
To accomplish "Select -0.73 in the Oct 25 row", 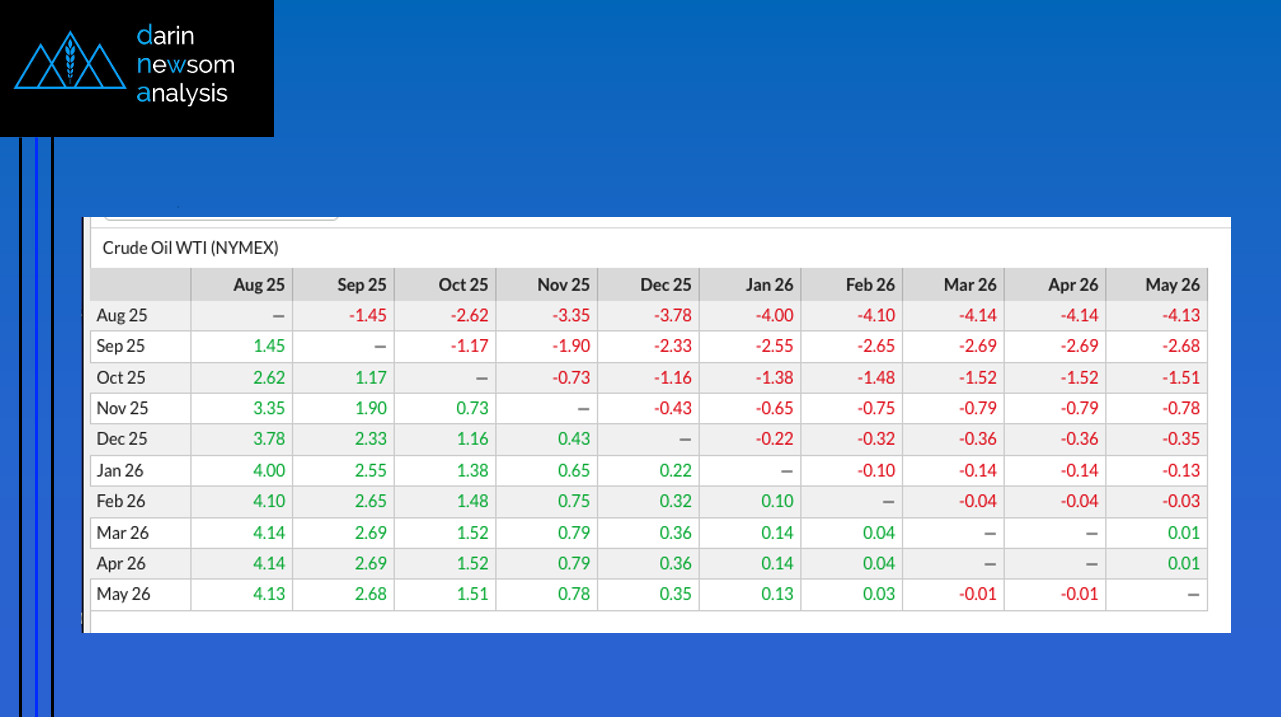I will click(570, 378).
